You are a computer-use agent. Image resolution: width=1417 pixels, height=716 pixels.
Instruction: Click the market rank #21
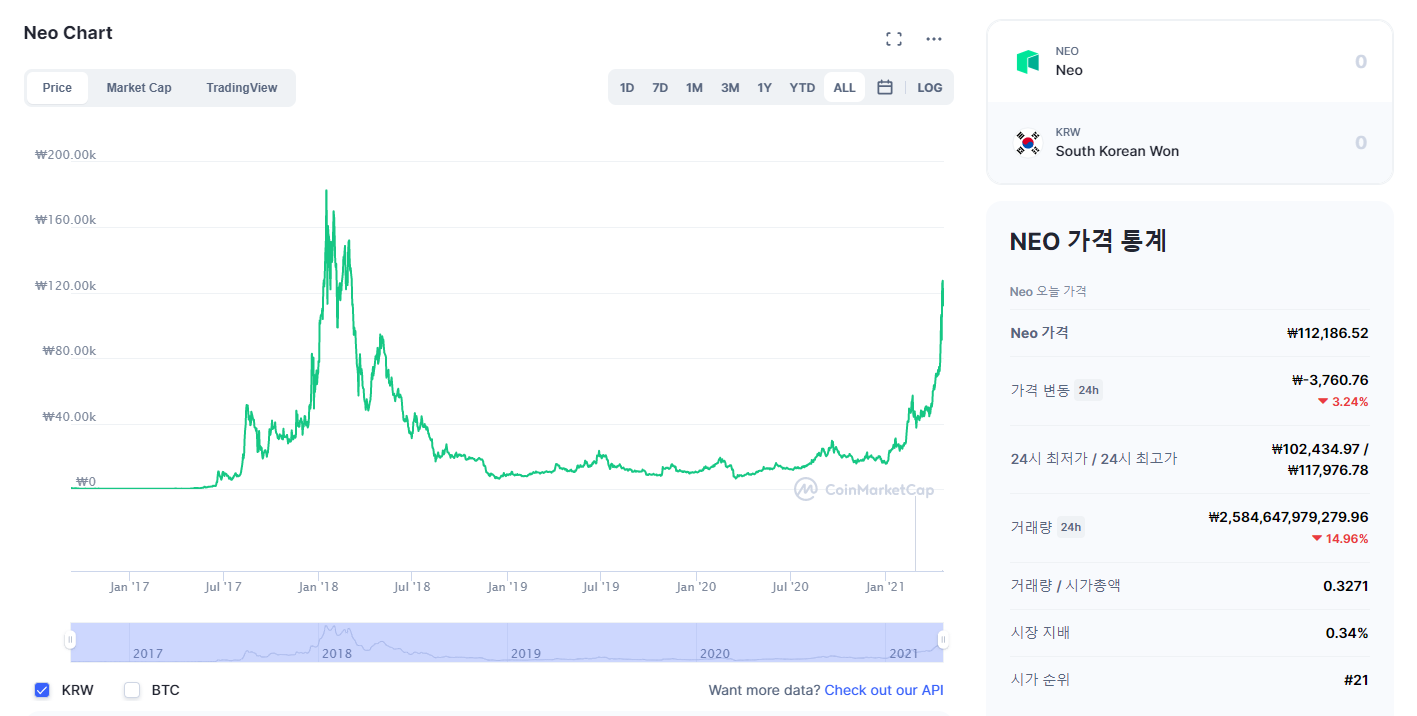coord(1356,680)
